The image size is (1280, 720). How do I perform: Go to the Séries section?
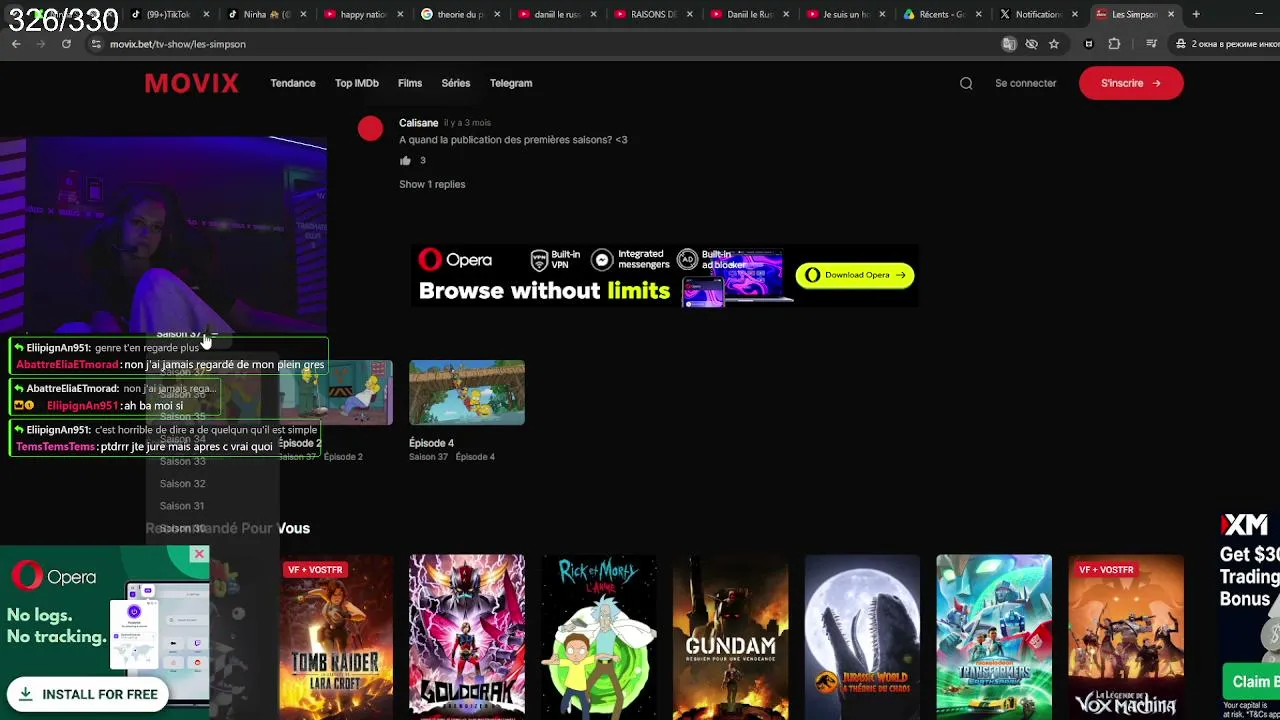point(456,83)
